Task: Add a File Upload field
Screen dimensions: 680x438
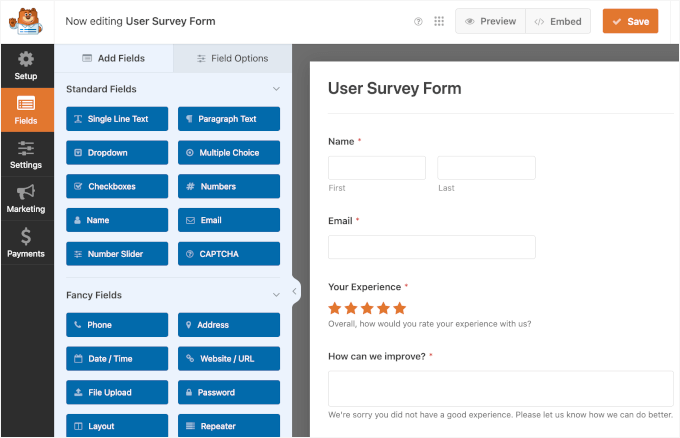Action: (117, 392)
